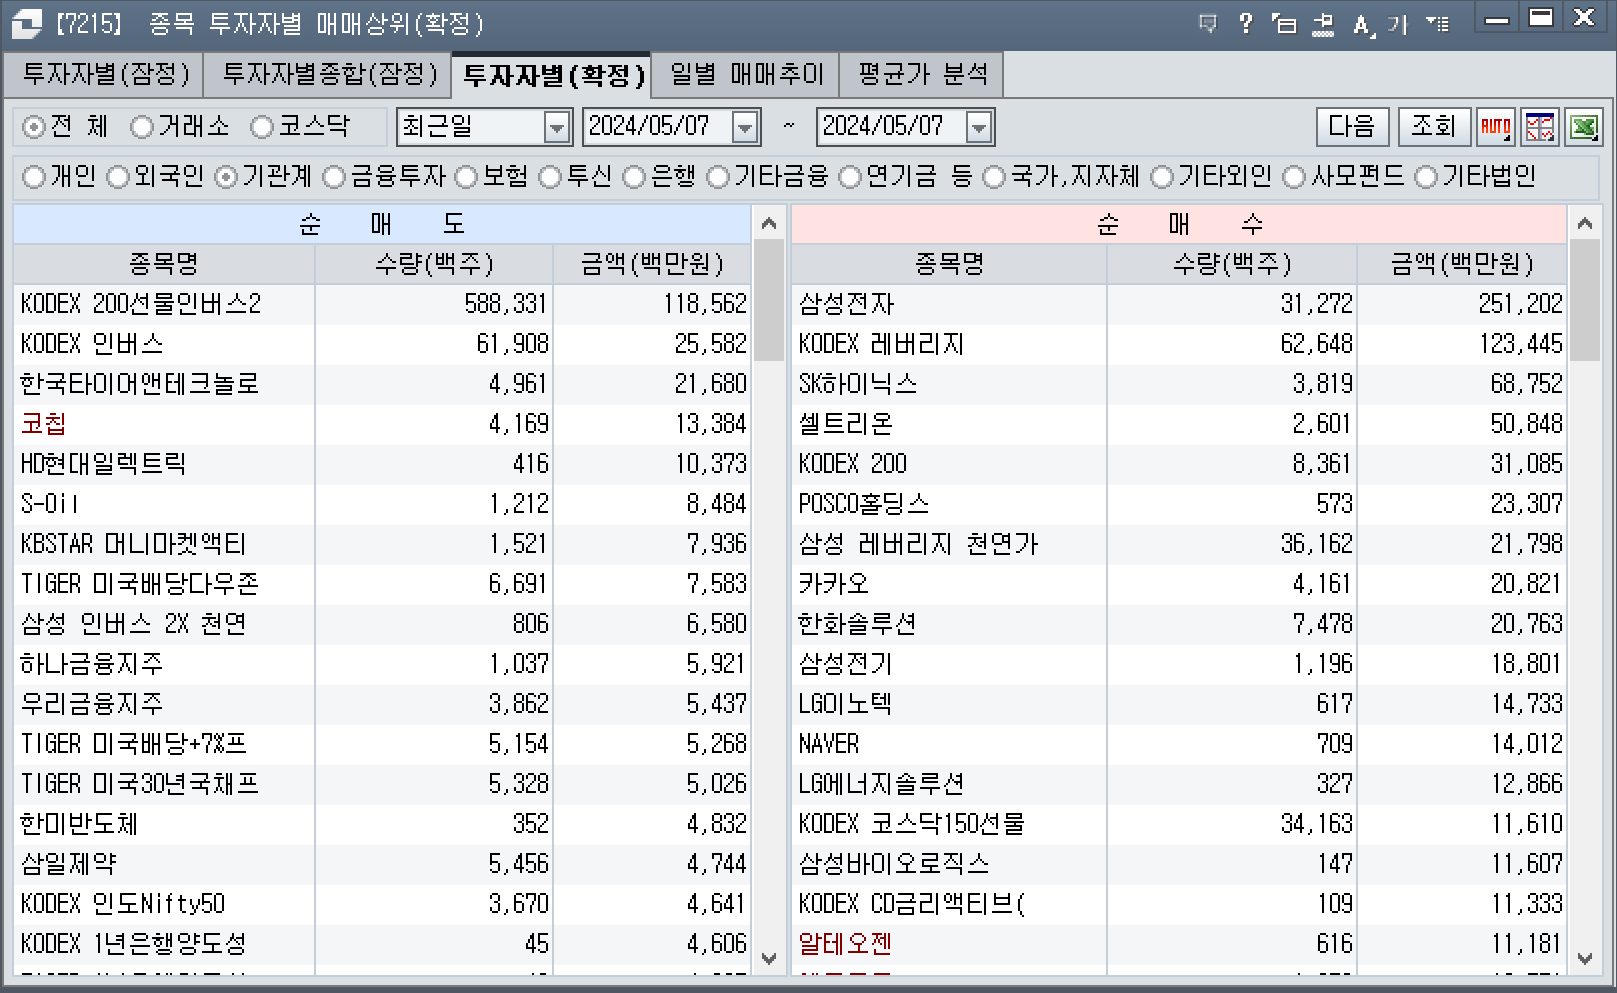Select the 카카오 row

[x=1179, y=584]
